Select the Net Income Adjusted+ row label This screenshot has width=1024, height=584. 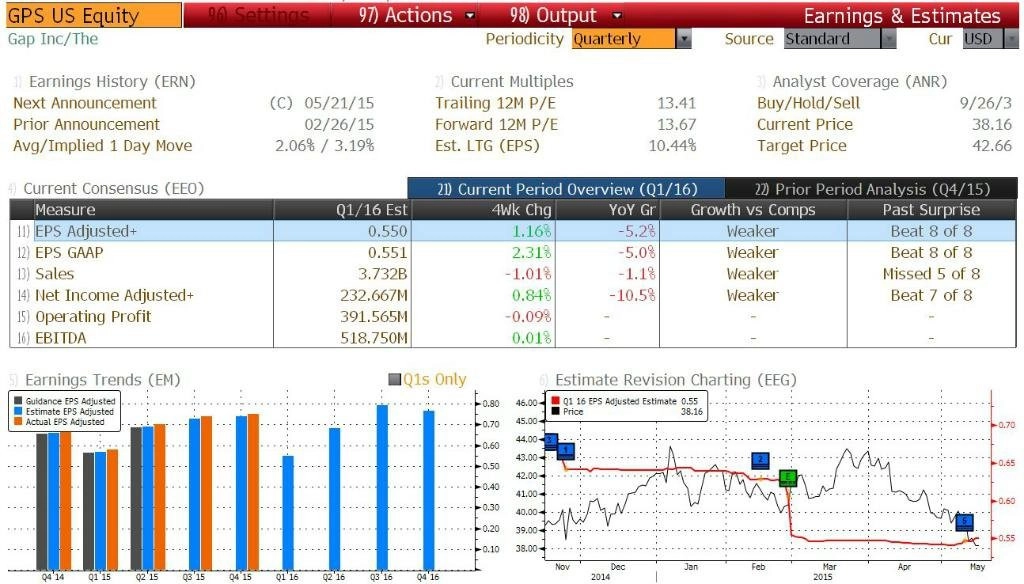(114, 295)
